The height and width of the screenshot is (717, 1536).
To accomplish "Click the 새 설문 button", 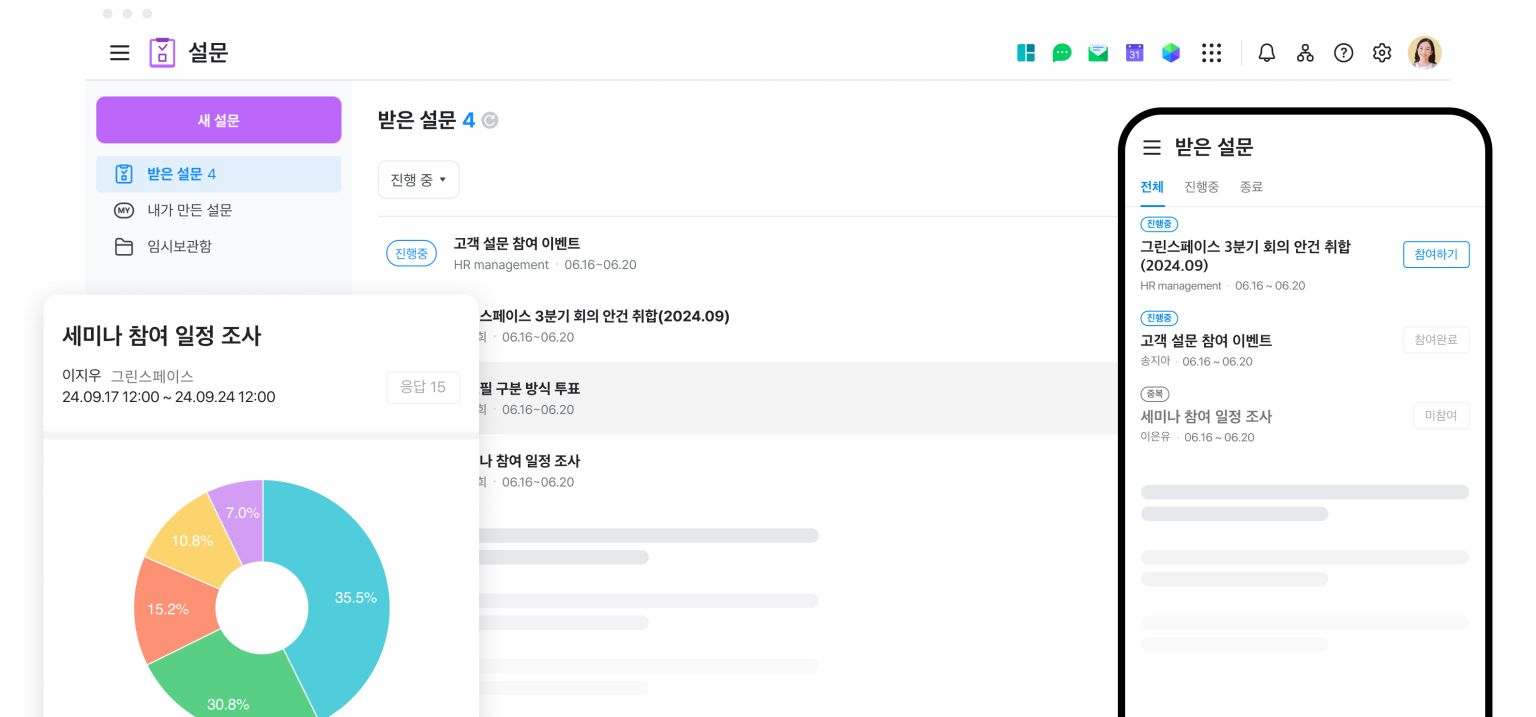I will 218,120.
